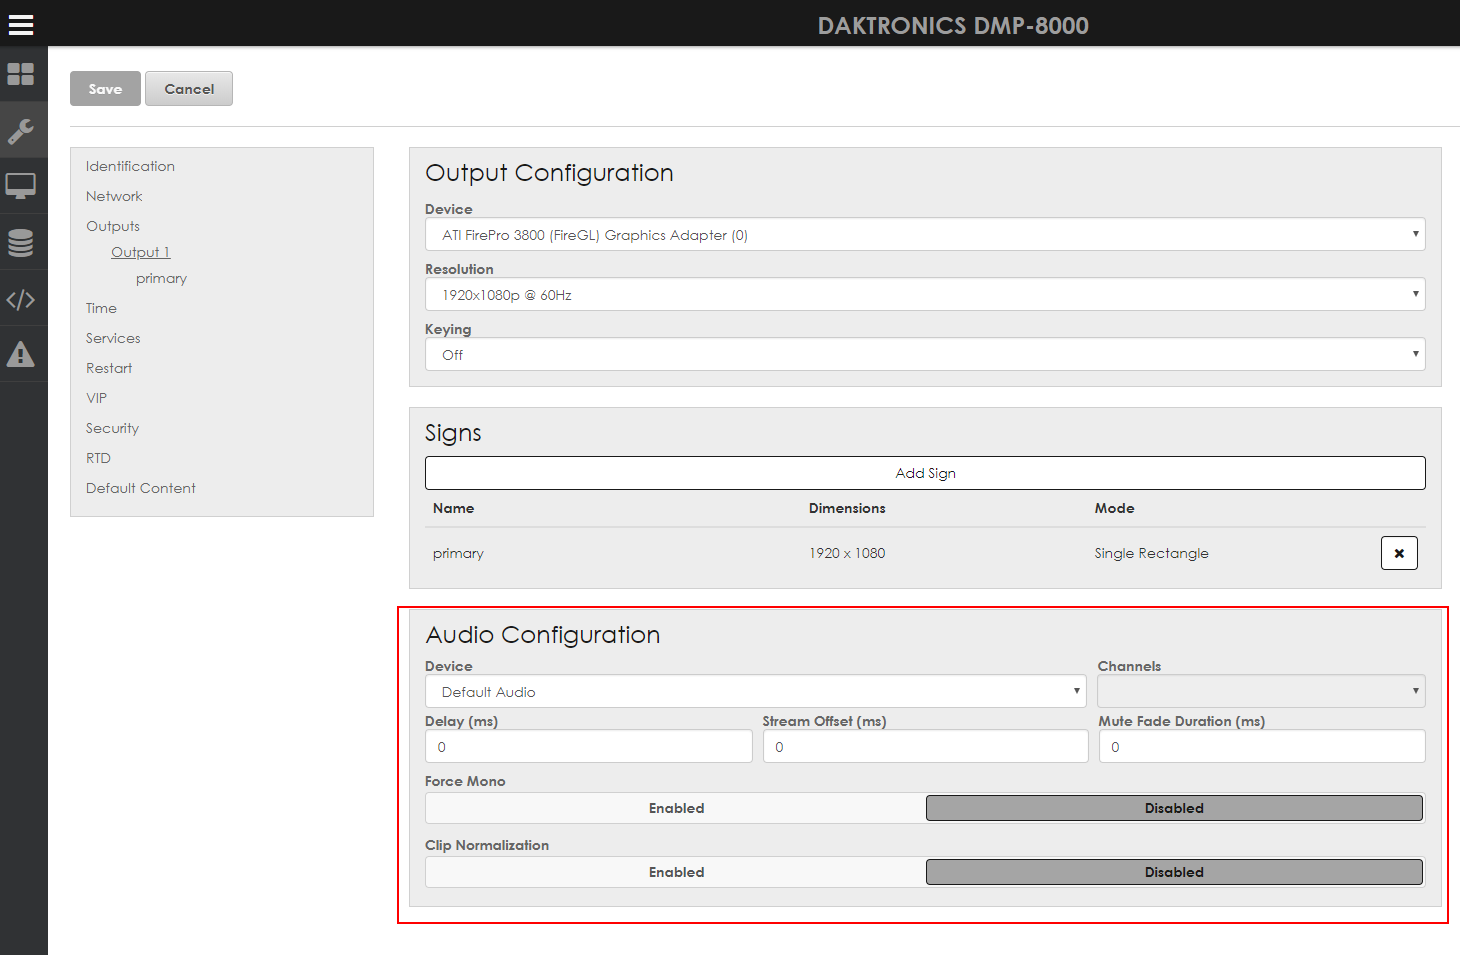Open the audio Device dropdown

click(x=756, y=692)
